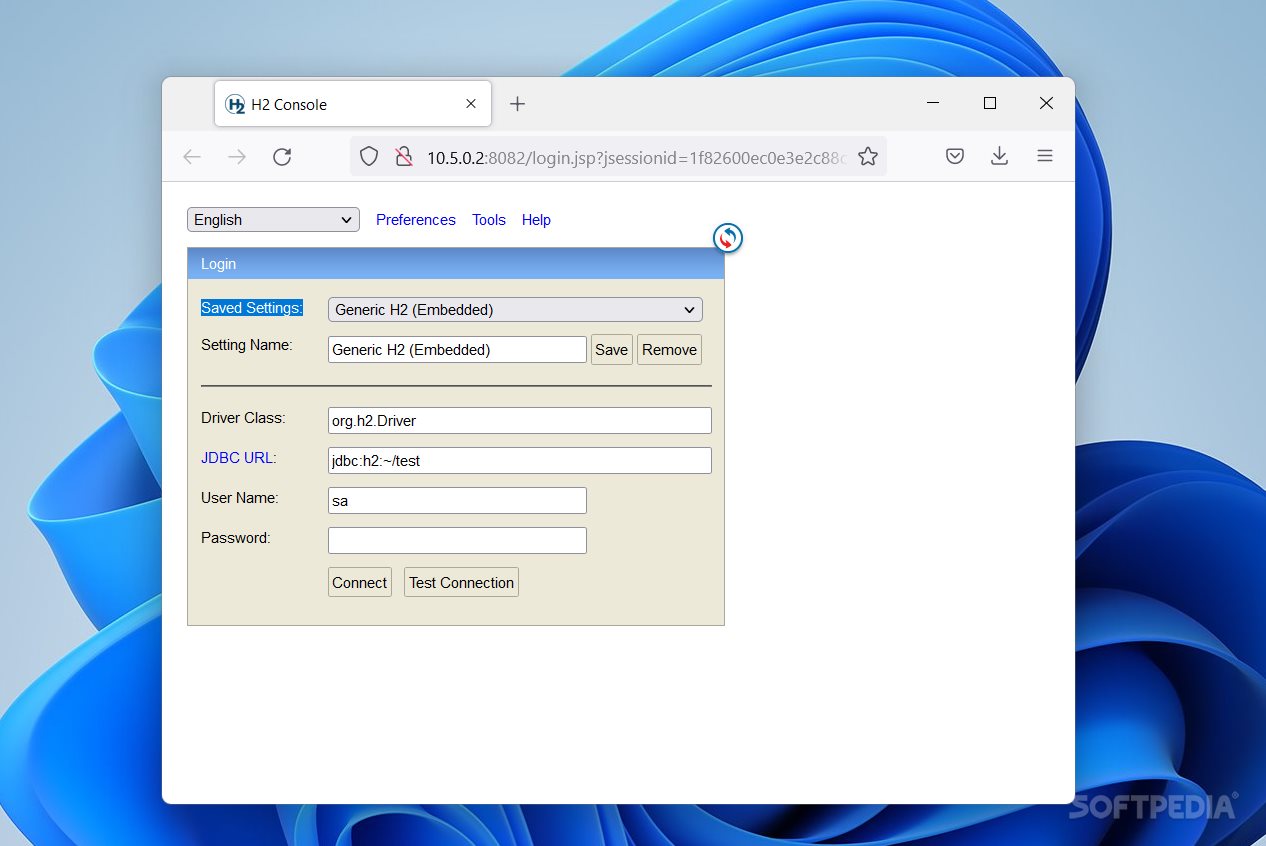This screenshot has height=846, width=1266.
Task: Bookmark this page with the star icon
Action: (868, 157)
